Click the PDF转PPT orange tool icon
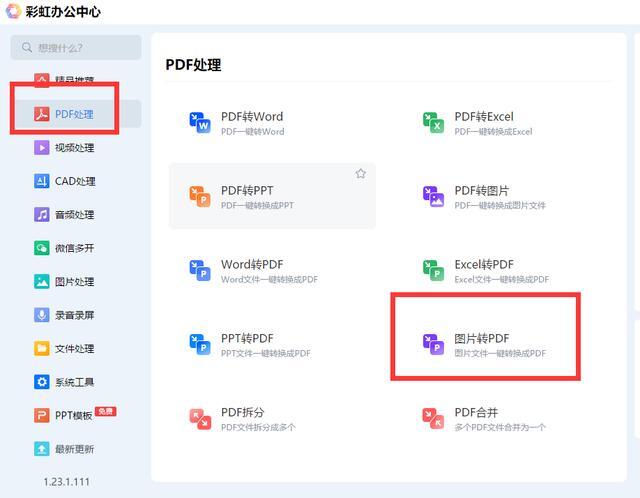Screen dimensions: 640x498 [200, 196]
